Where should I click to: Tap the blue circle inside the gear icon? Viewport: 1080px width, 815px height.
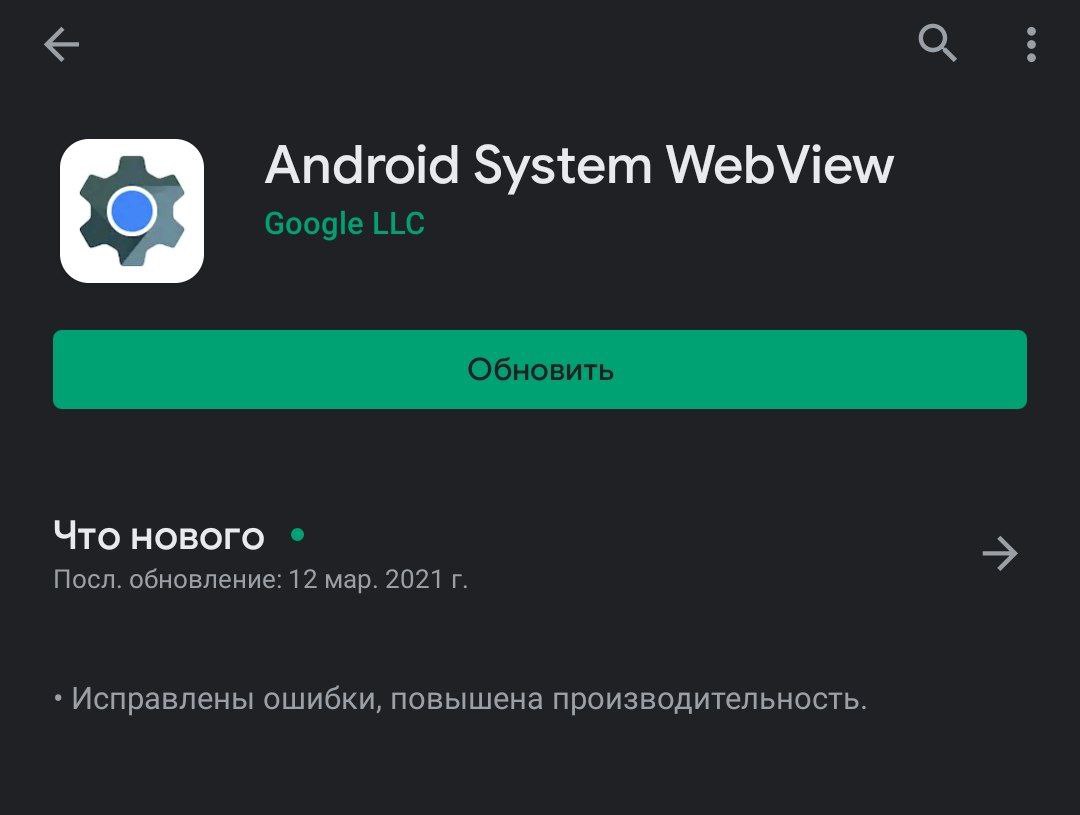(x=132, y=211)
